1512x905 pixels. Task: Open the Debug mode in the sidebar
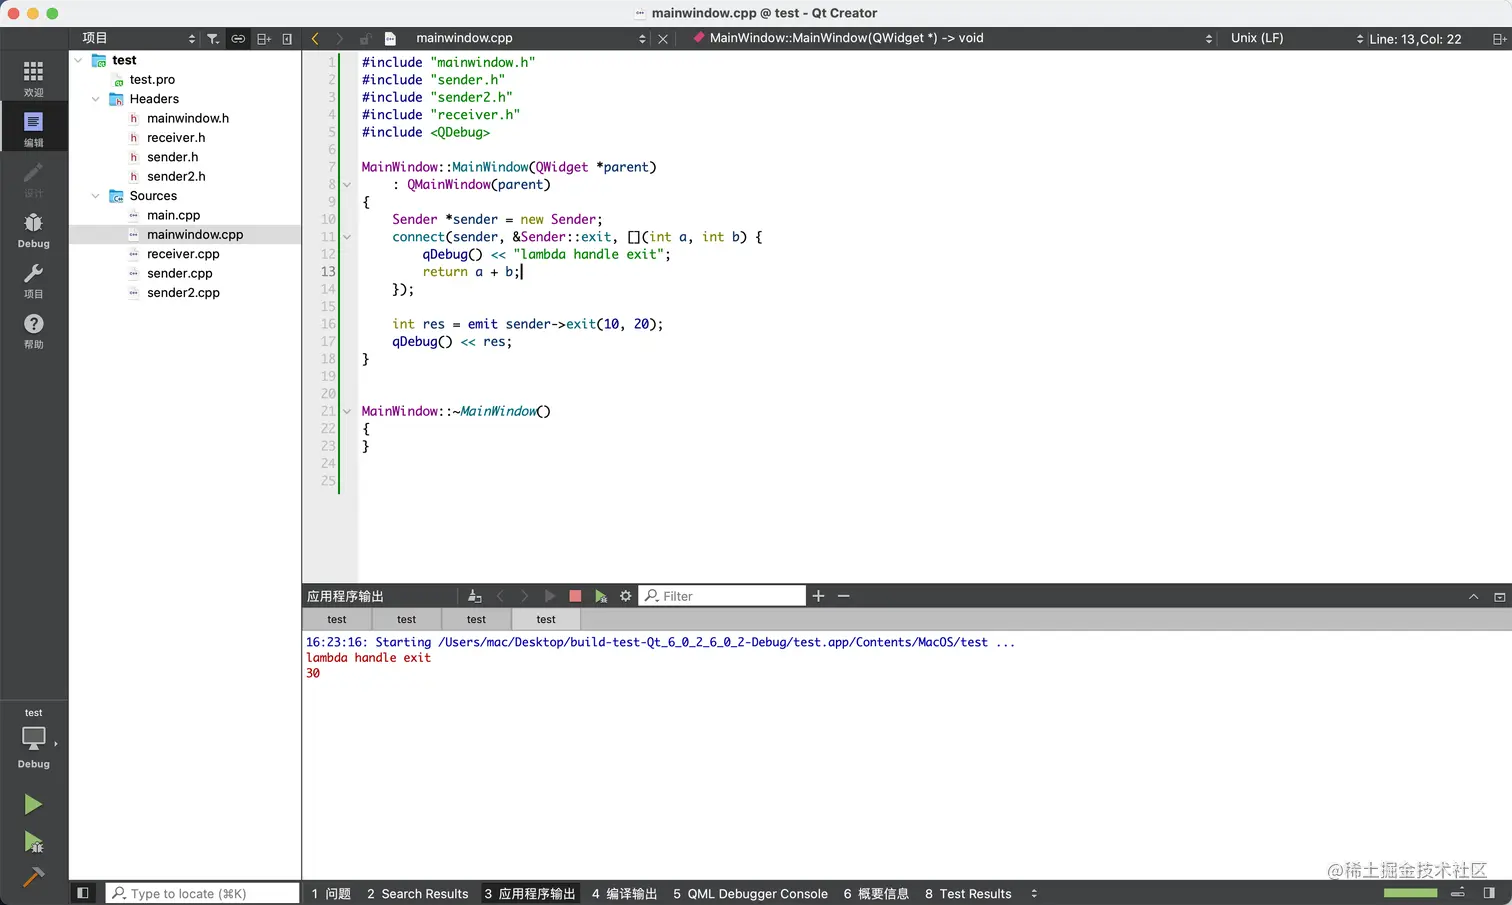pos(33,230)
